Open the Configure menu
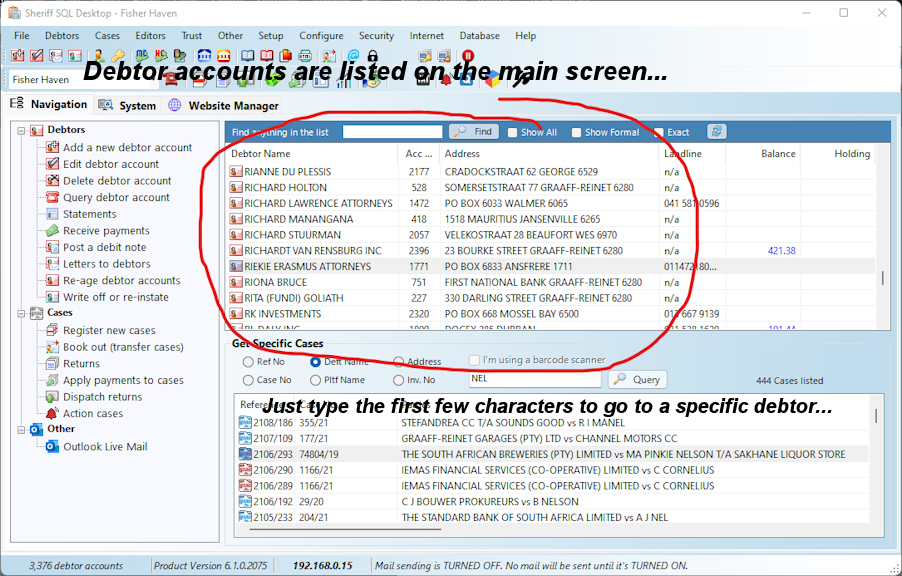 (x=321, y=36)
